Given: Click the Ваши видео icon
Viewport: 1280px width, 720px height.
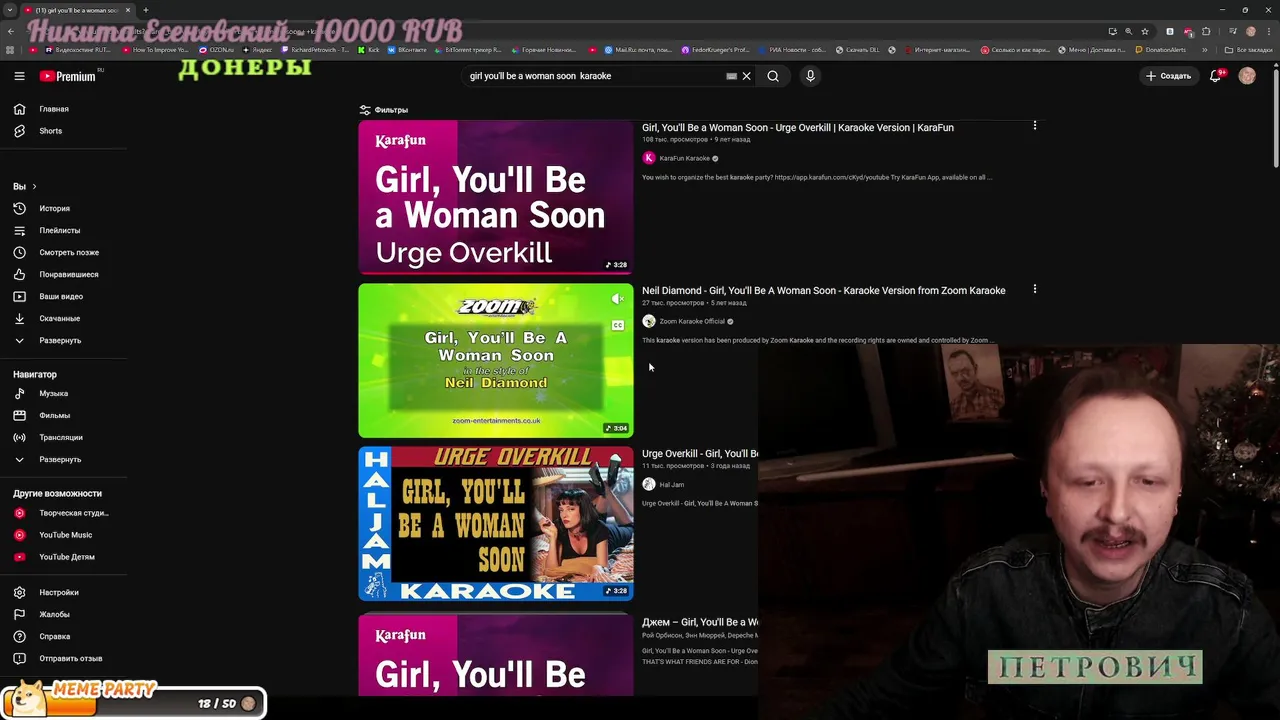Looking at the screenshot, I should 19,297.
